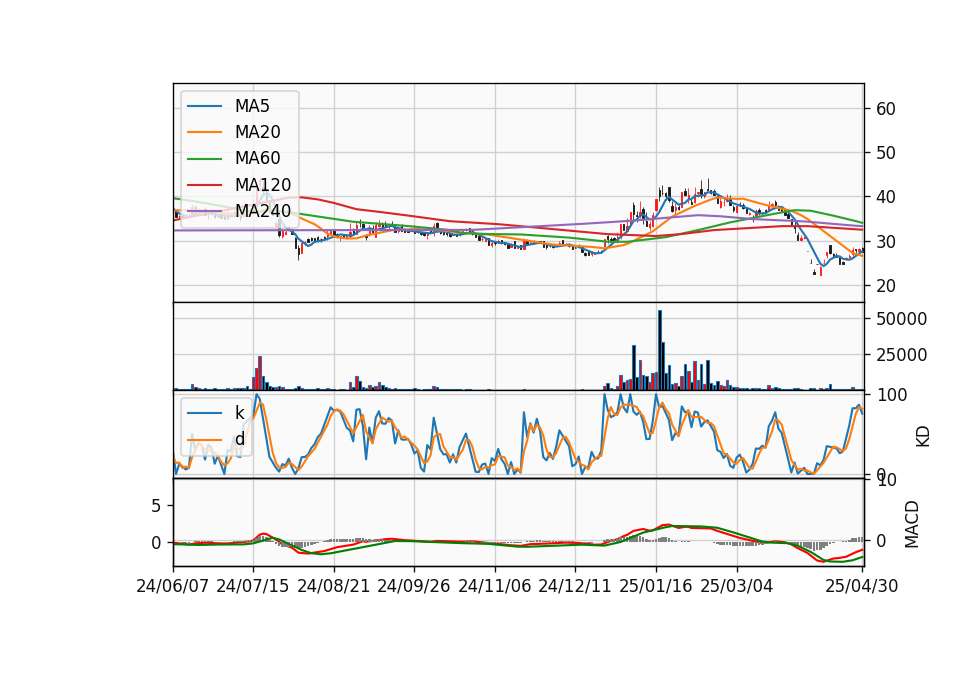
Task: Click the 24/07/15 date label
Action: tap(252, 586)
